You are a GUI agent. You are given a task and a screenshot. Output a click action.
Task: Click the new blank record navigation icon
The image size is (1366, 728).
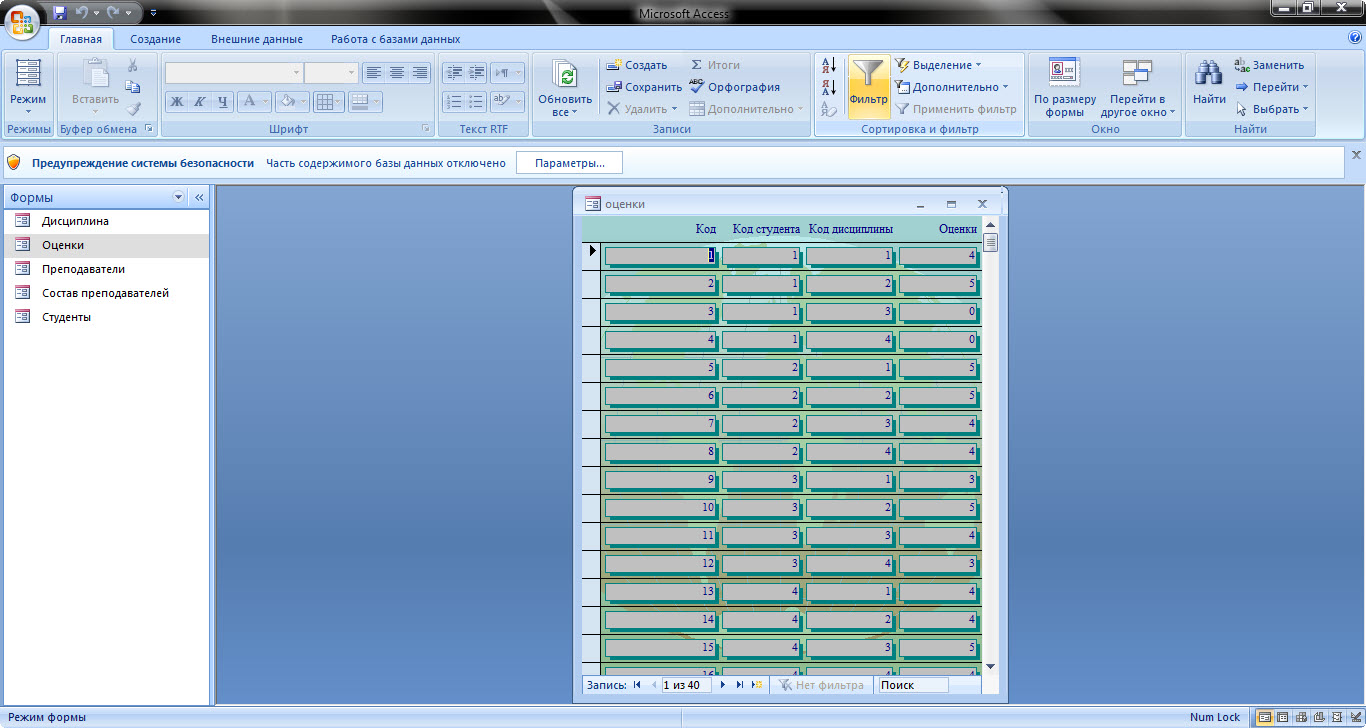coord(757,685)
